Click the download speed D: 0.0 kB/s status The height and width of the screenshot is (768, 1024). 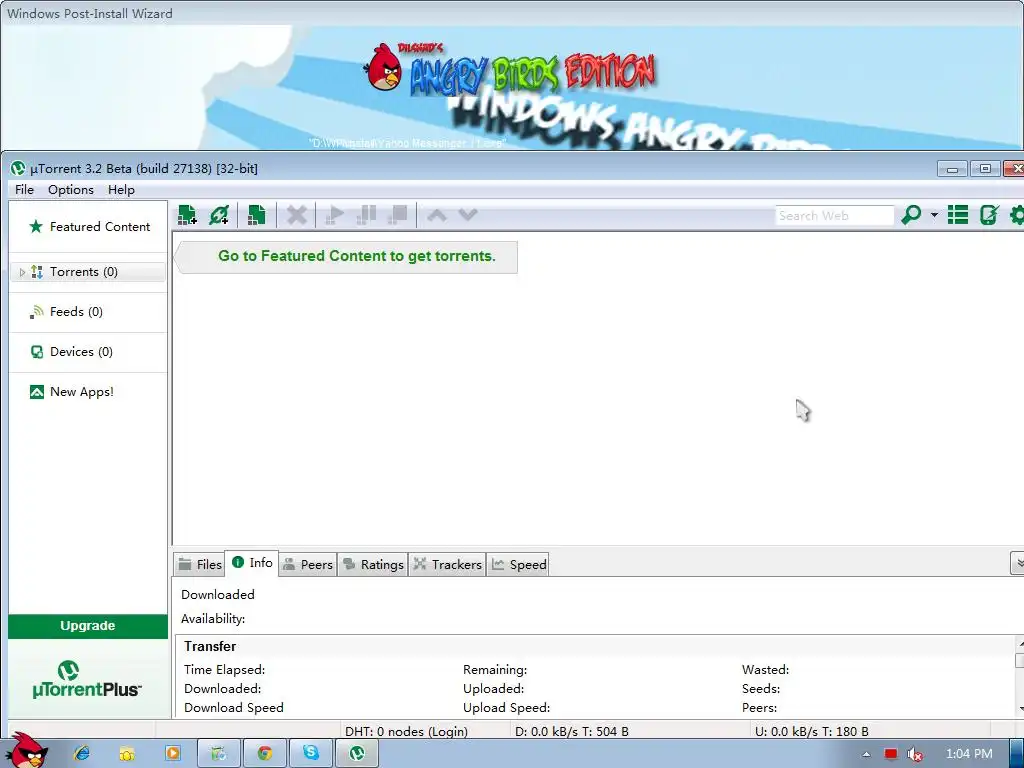tap(572, 731)
